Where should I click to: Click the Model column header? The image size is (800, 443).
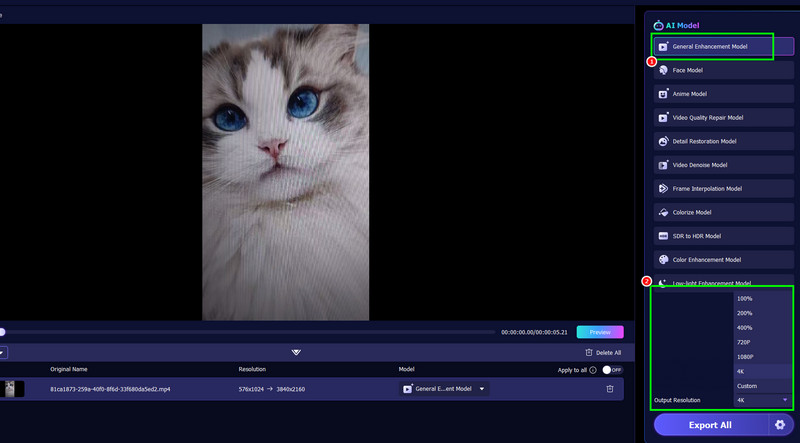(407, 370)
